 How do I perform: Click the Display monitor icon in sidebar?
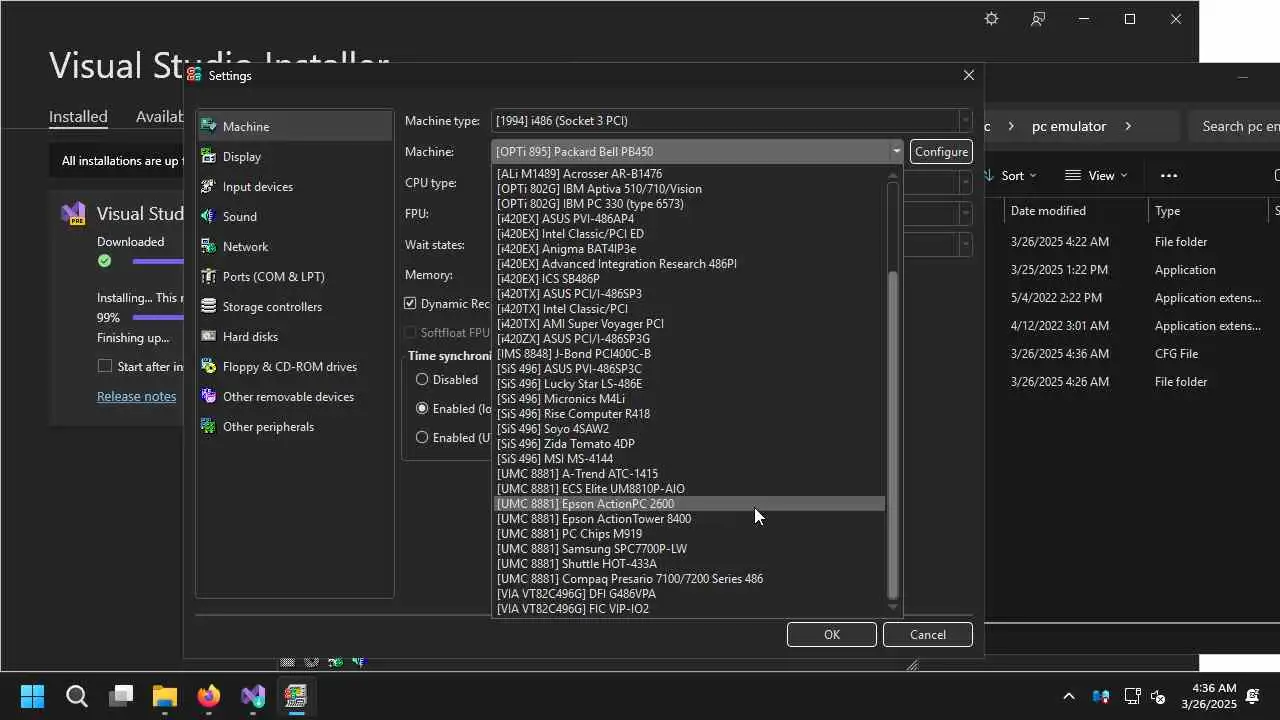click(x=208, y=156)
